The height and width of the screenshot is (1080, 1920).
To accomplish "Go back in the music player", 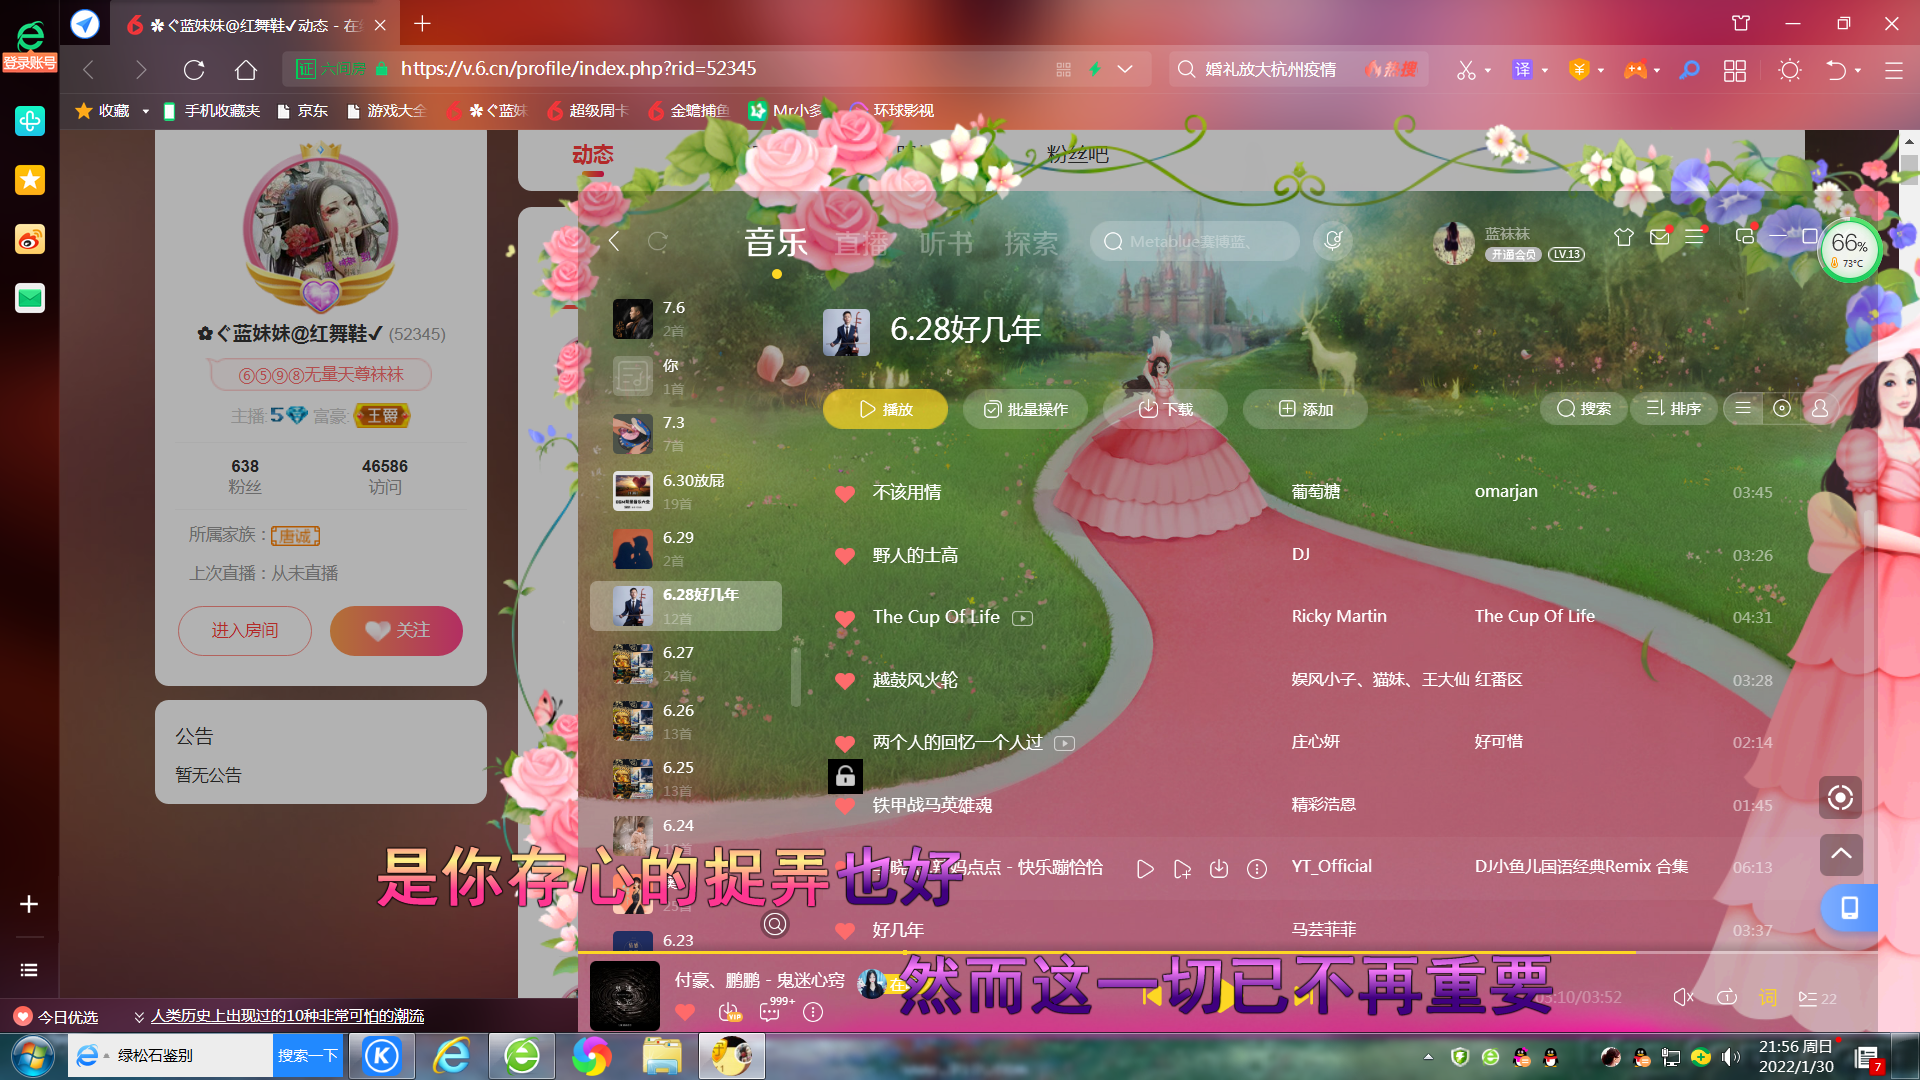I will click(x=614, y=241).
